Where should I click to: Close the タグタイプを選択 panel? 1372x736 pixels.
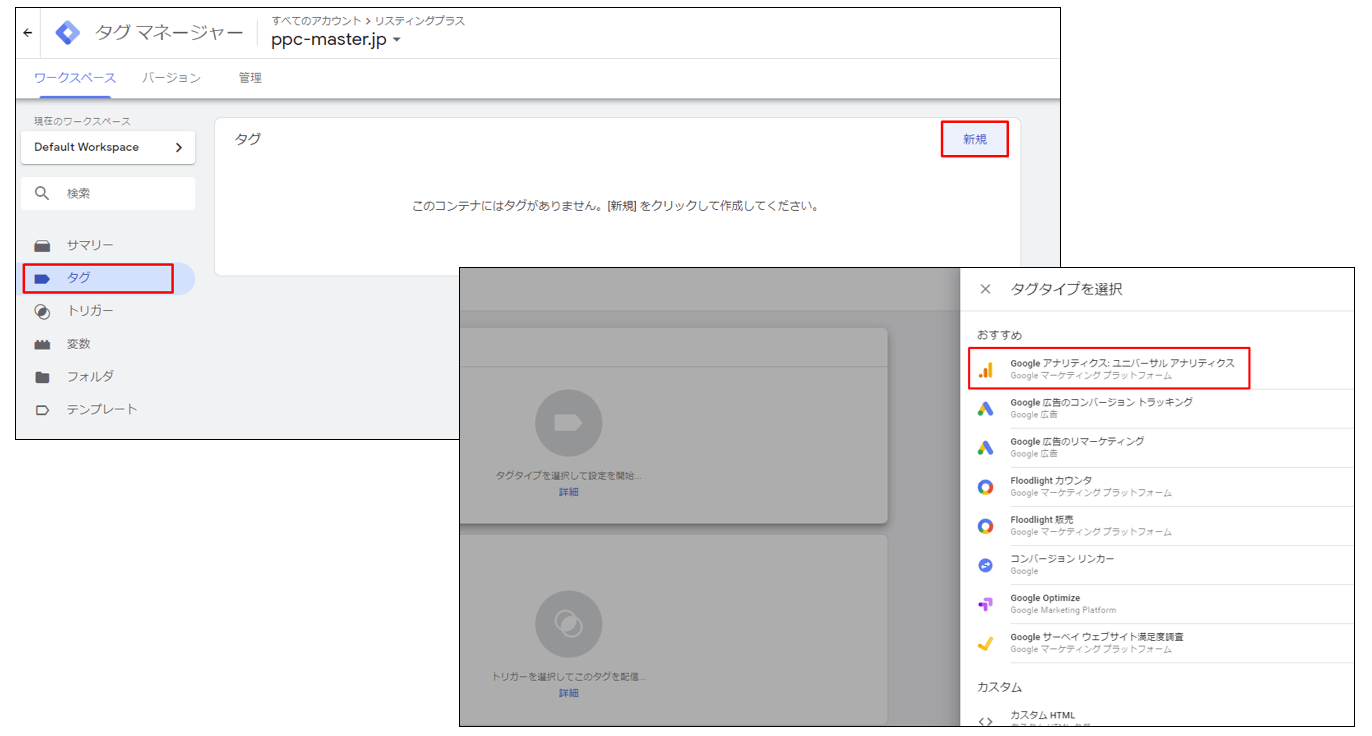[985, 289]
